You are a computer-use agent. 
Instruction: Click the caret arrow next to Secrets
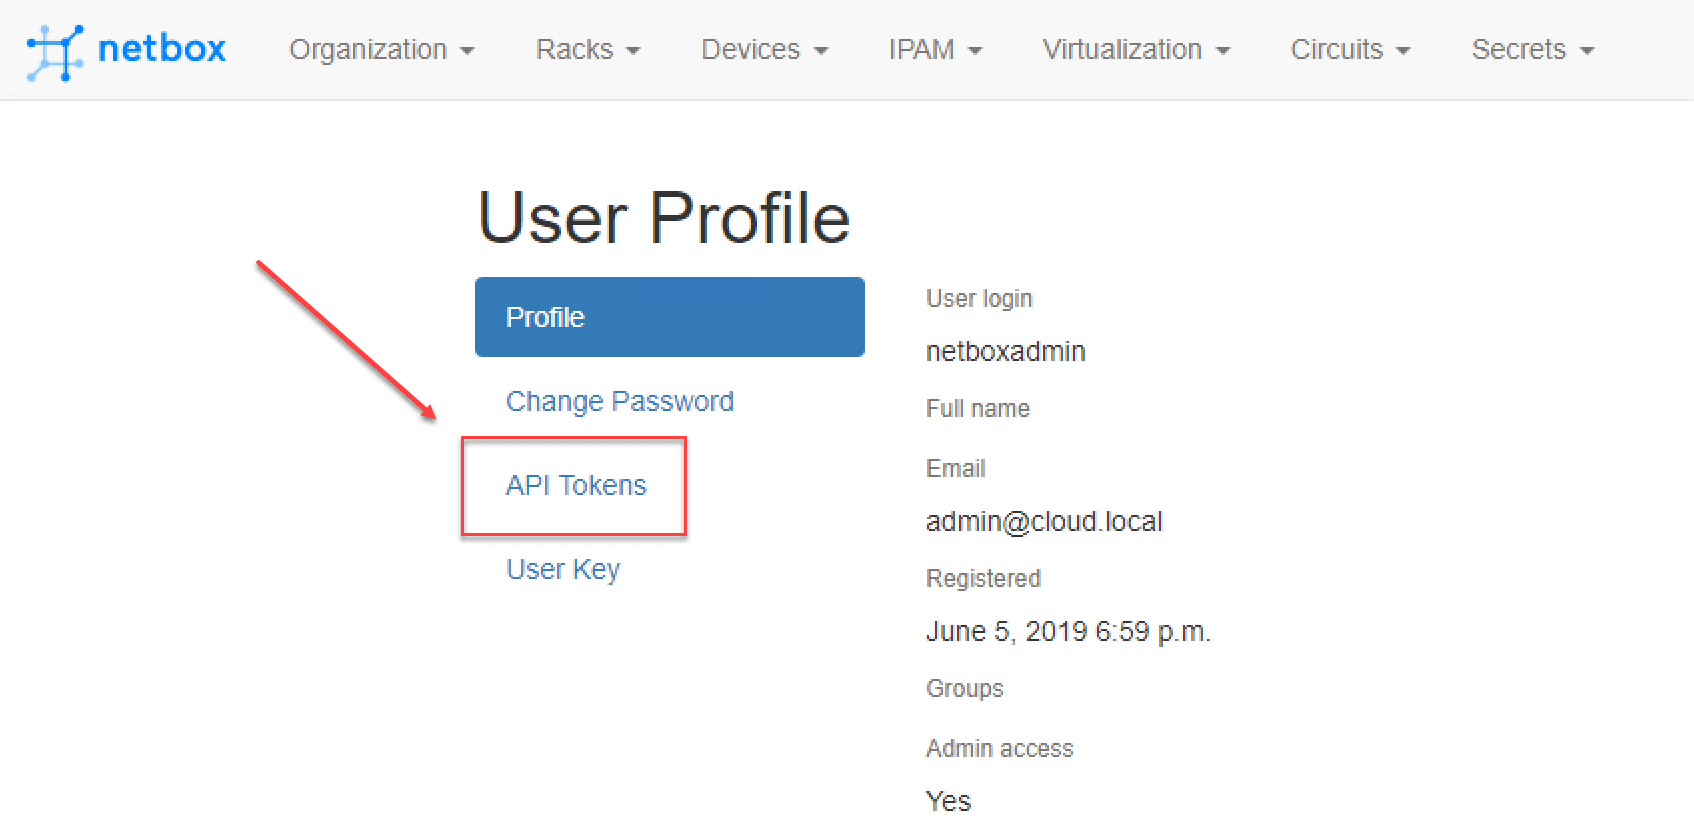click(x=1587, y=51)
